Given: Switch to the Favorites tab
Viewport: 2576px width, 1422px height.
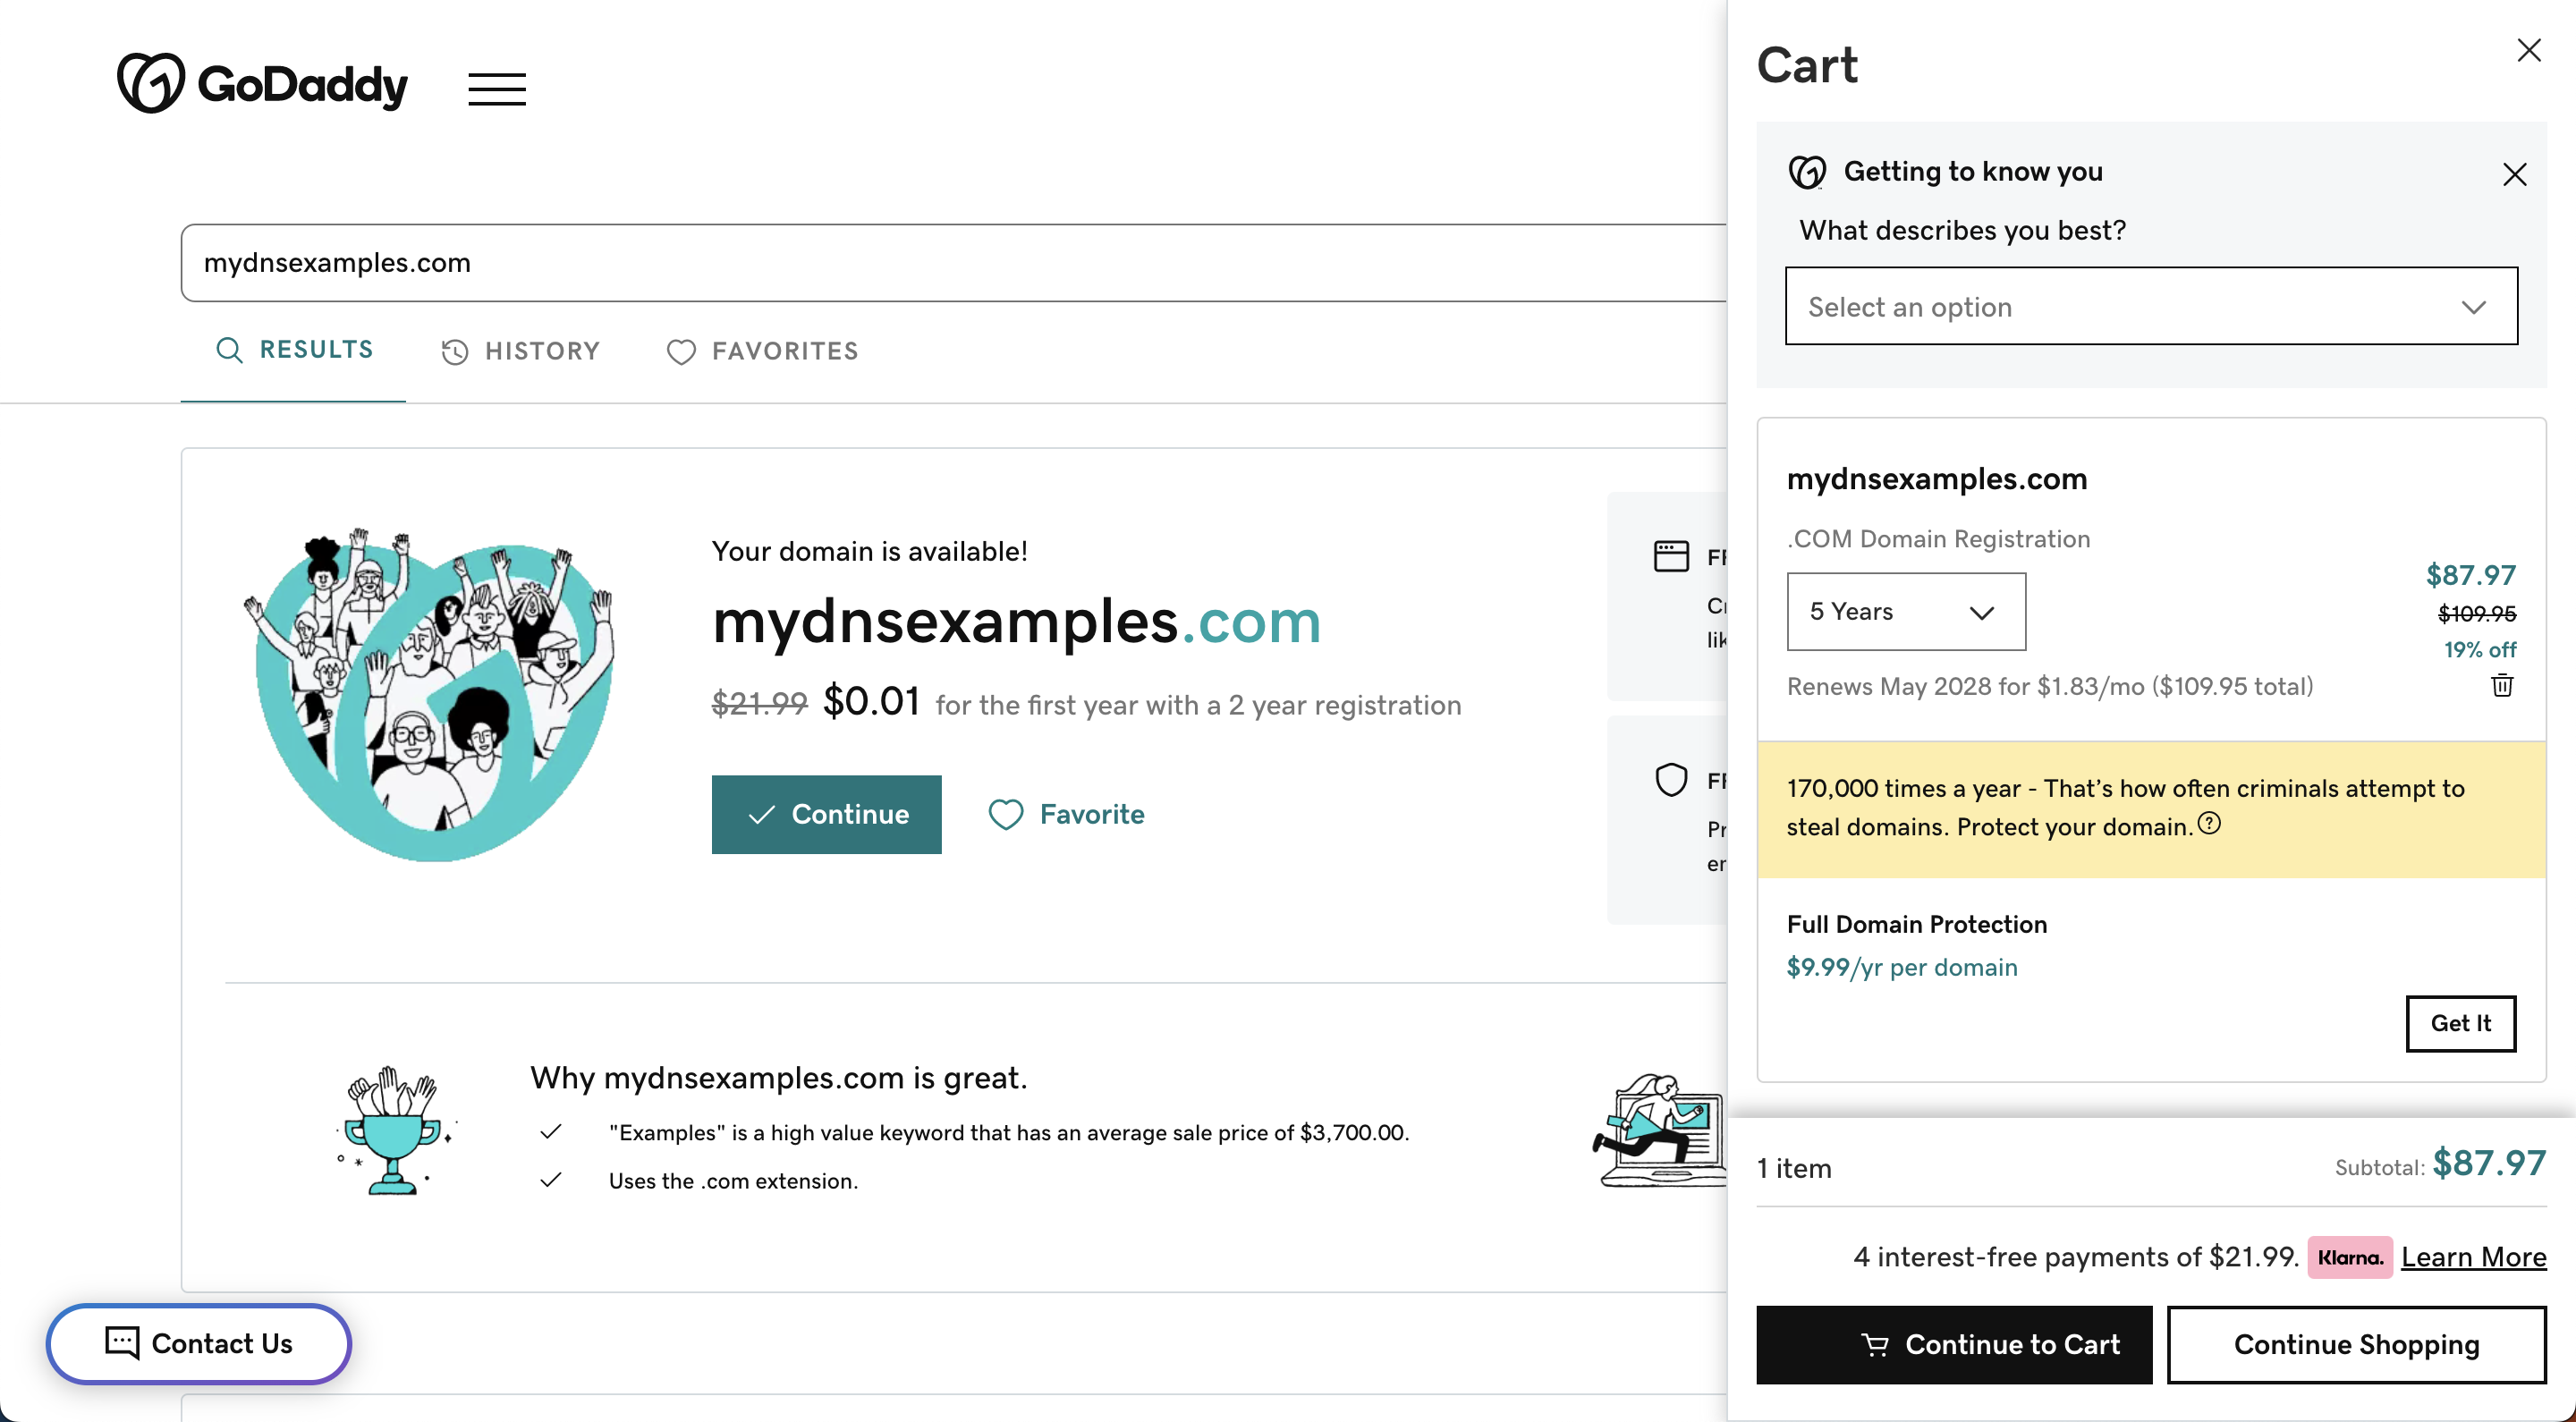Looking at the screenshot, I should tap(763, 351).
